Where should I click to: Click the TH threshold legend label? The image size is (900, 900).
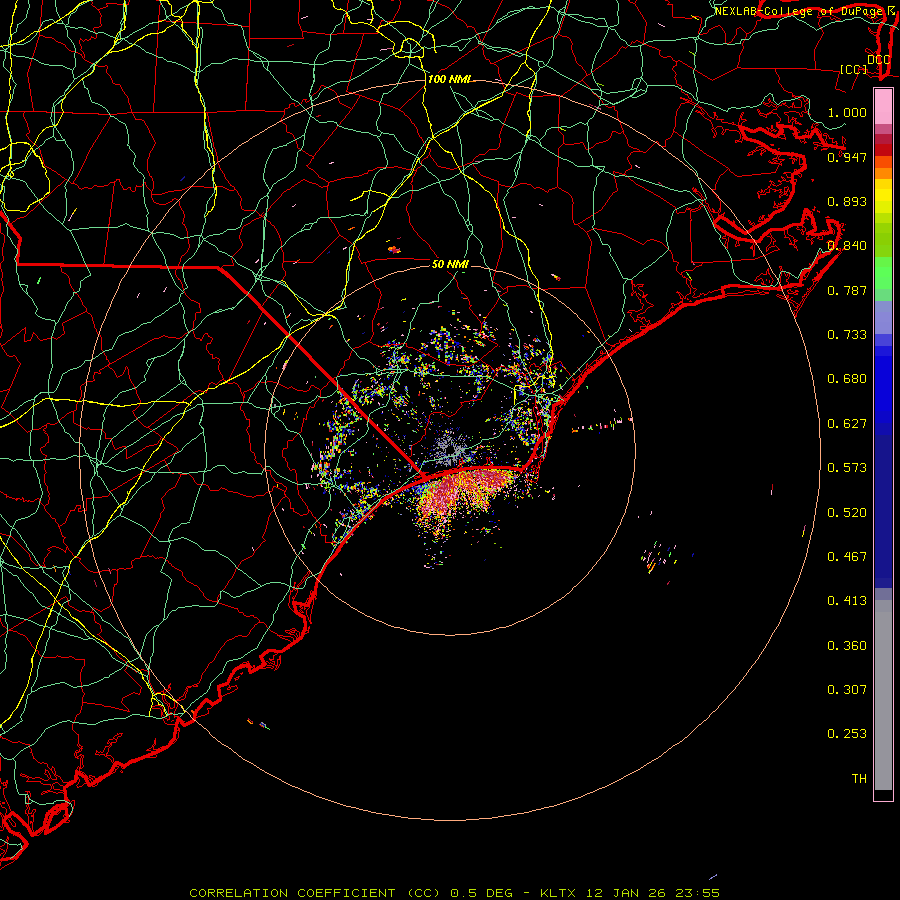(x=859, y=779)
